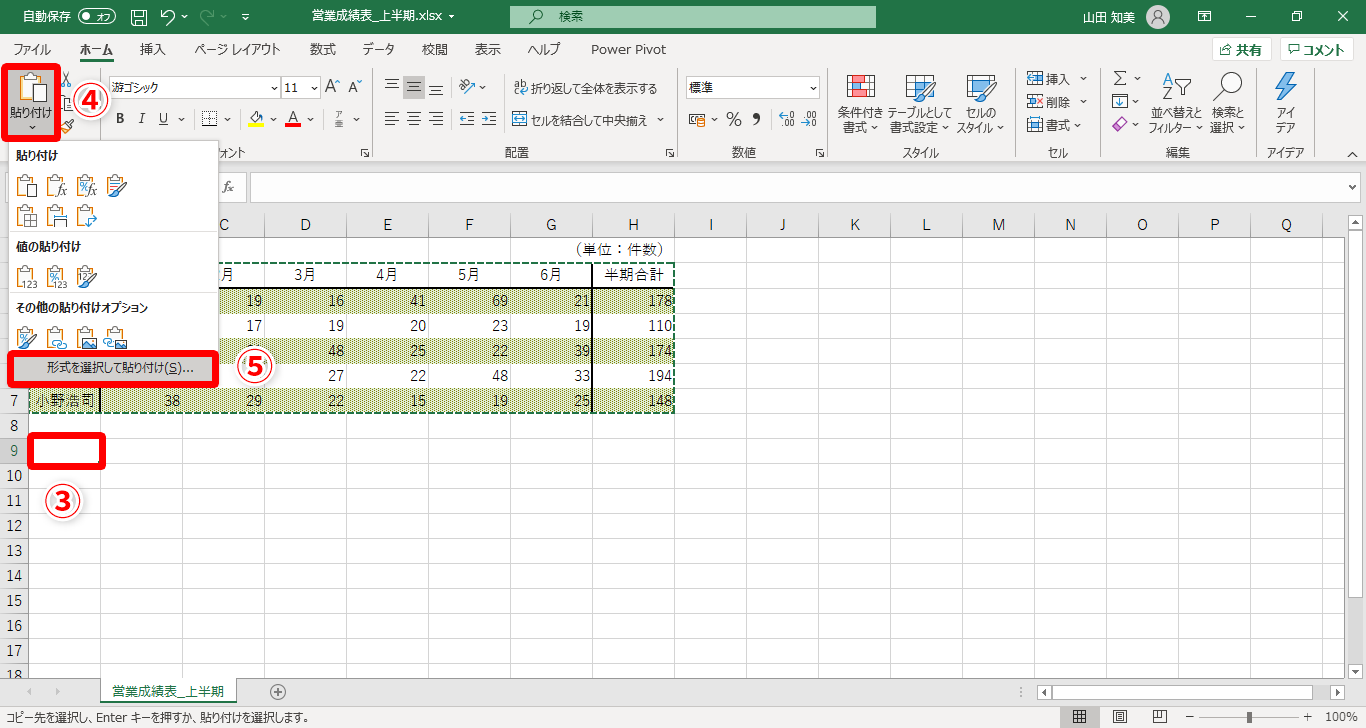Image resolution: width=1366 pixels, height=728 pixels.
Task: Open the Page Layout (ページ レイアウト) tab
Action: [x=238, y=49]
